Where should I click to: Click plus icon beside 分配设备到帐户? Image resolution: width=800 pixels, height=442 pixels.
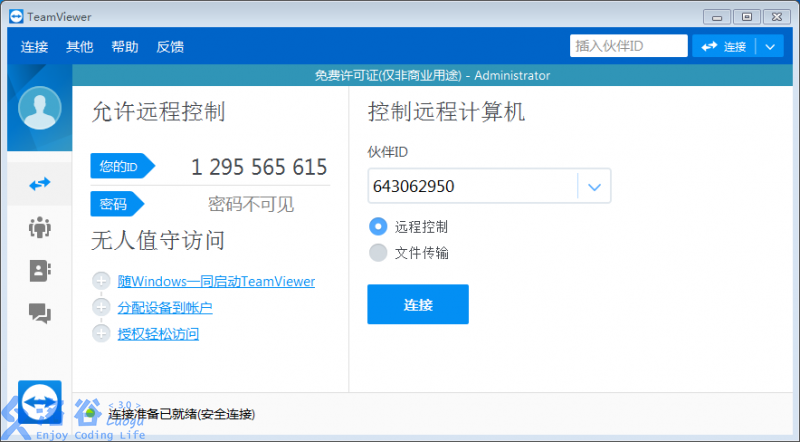click(x=100, y=307)
